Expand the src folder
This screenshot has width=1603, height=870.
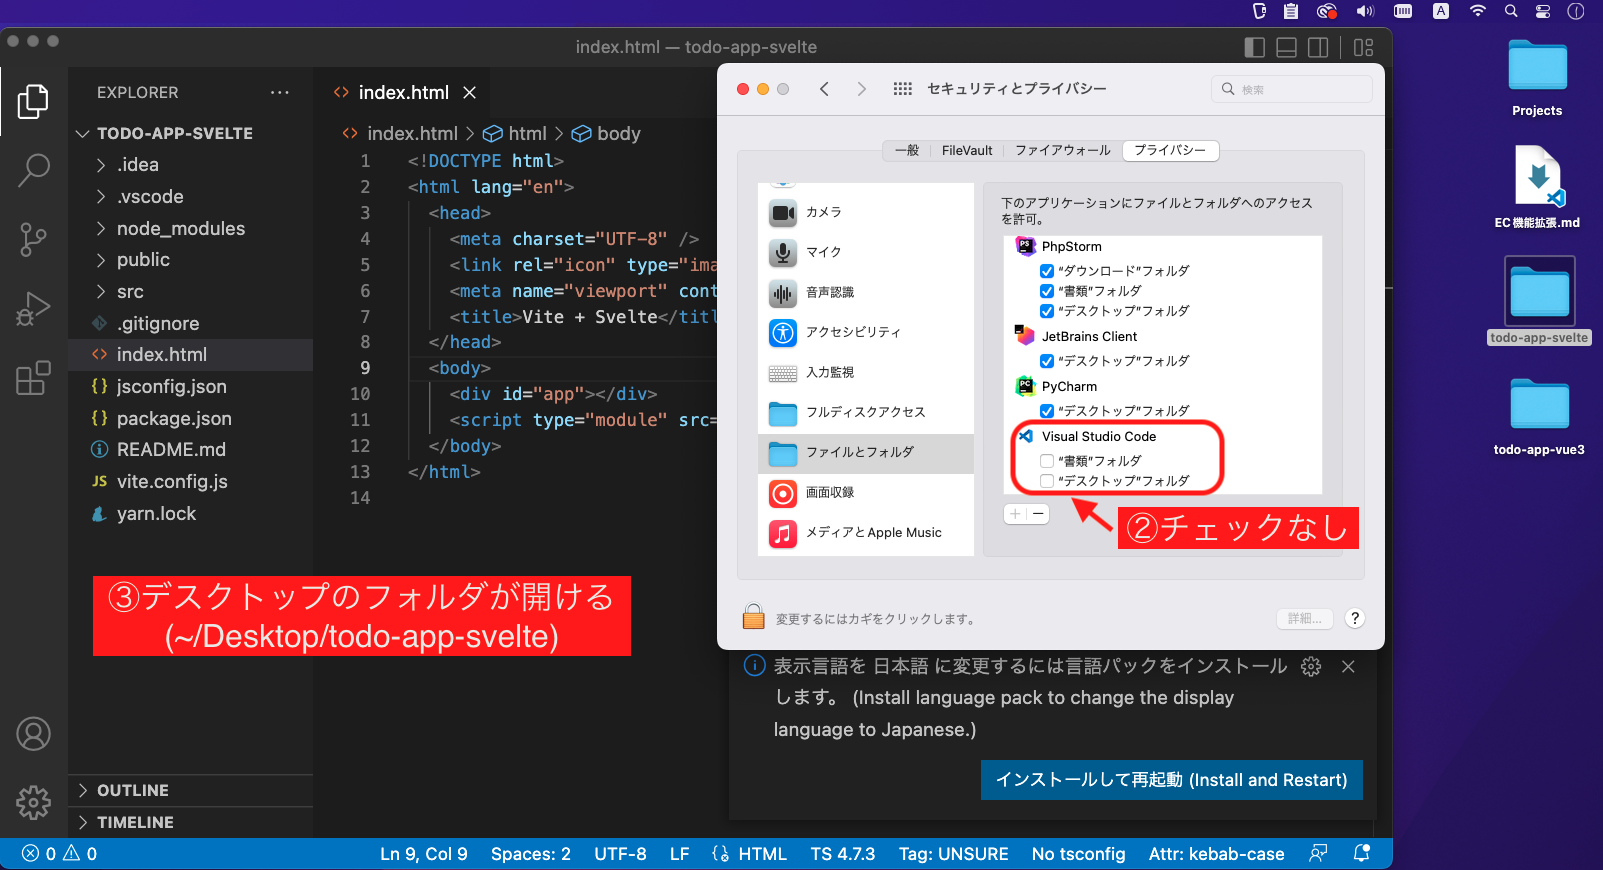(130, 292)
